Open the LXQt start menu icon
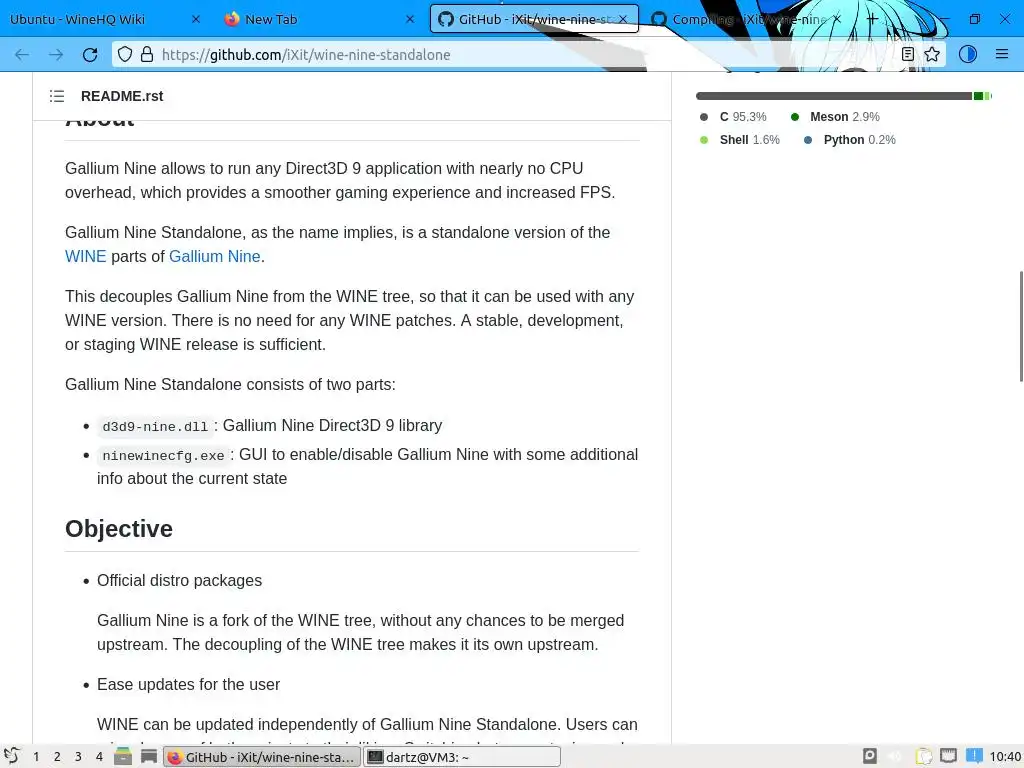The image size is (1024, 768). pos(12,756)
